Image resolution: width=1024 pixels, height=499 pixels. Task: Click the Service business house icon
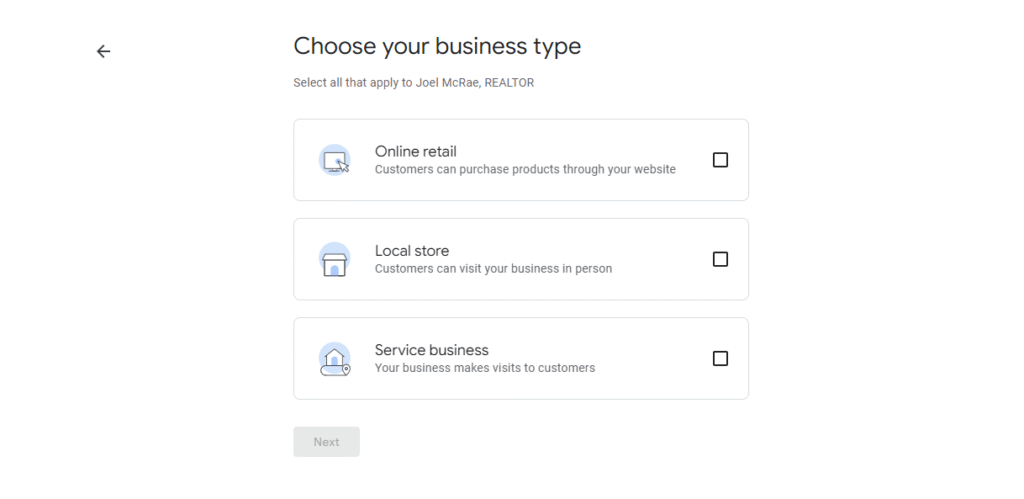point(334,359)
